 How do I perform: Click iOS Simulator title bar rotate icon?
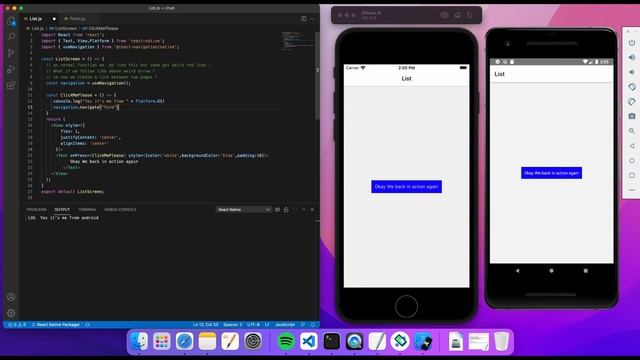470,15
